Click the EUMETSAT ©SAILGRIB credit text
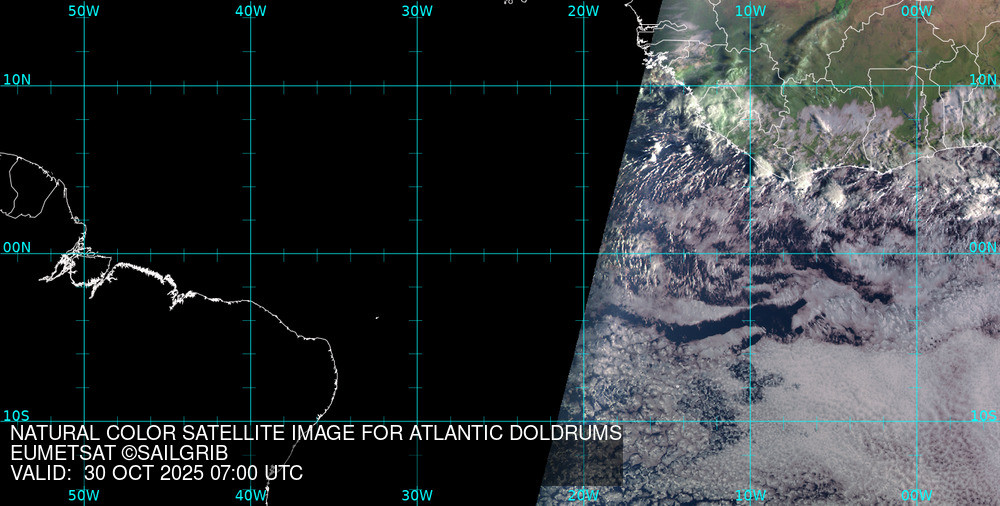The width and height of the screenshot is (1000, 506). pyautogui.click(x=119, y=453)
